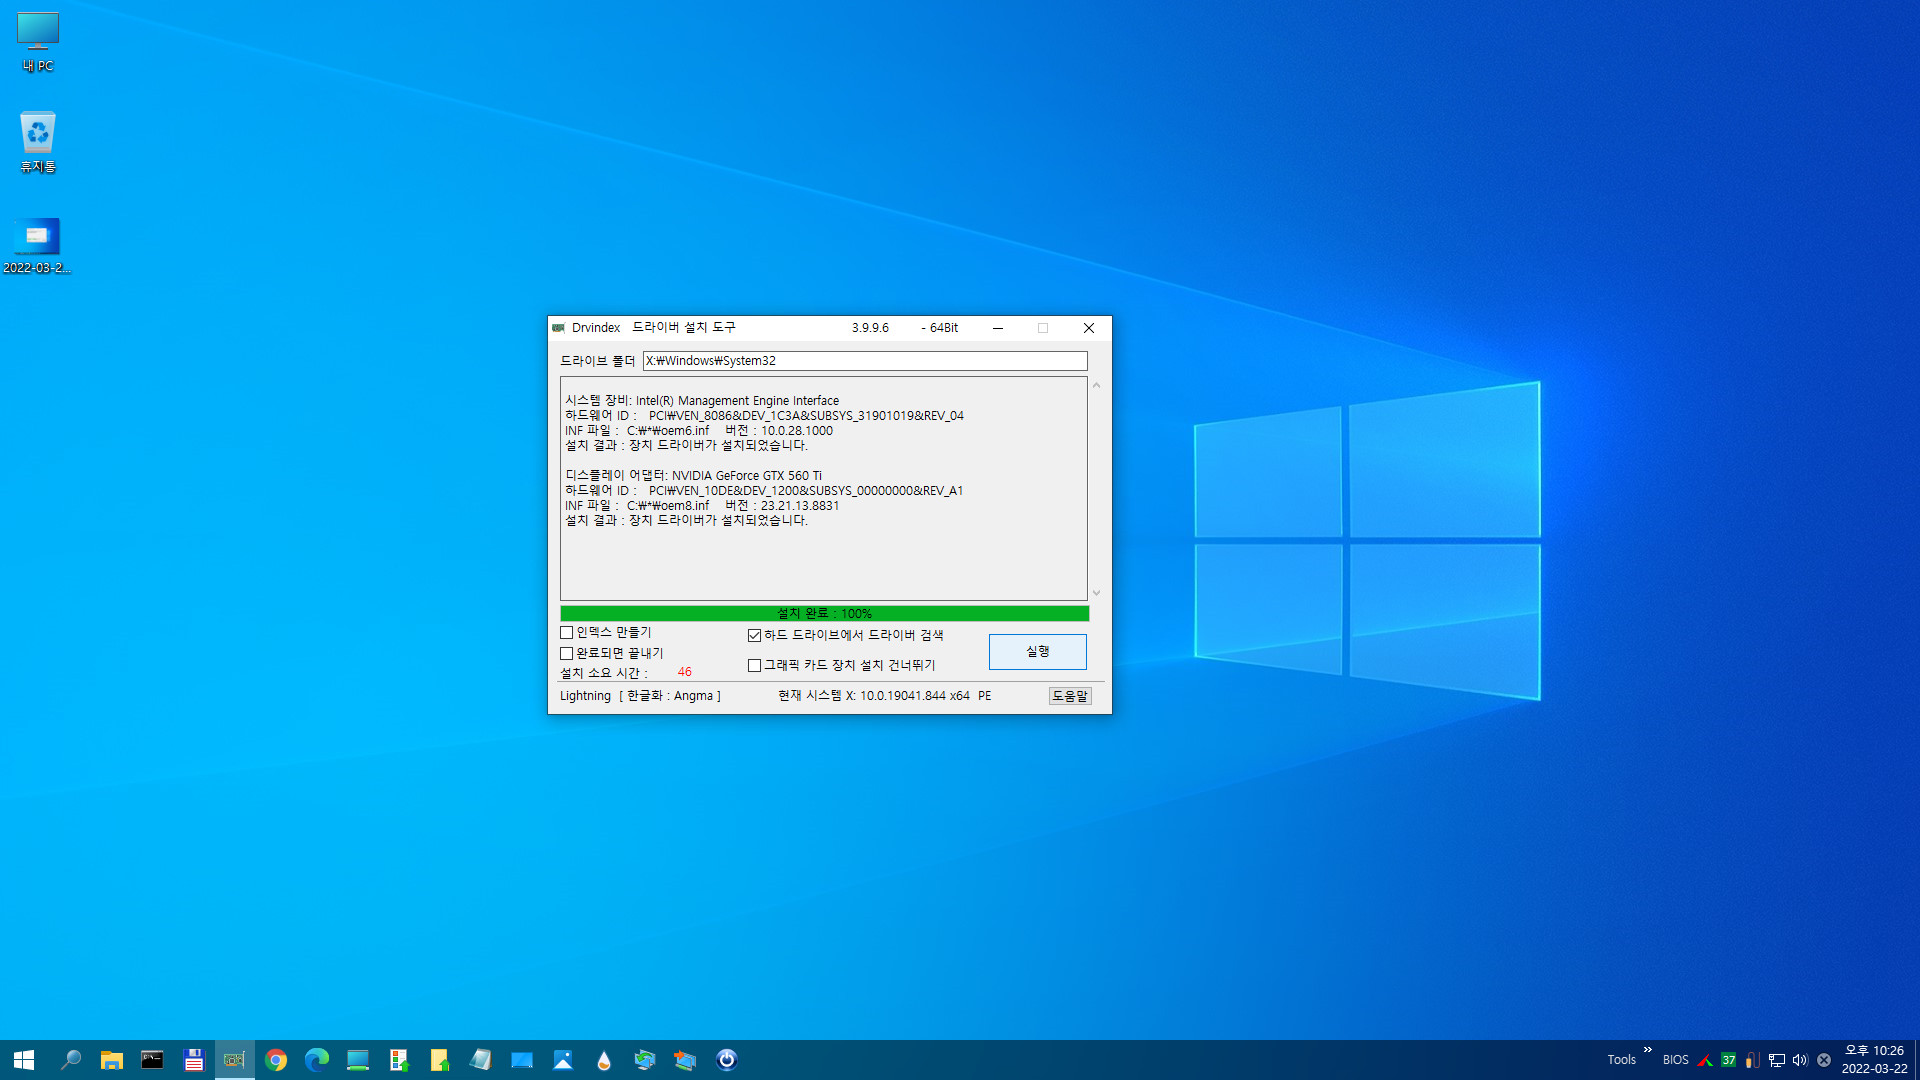
Task: Launch Google Chrome from the taskbar
Action: pyautogui.click(x=276, y=1060)
